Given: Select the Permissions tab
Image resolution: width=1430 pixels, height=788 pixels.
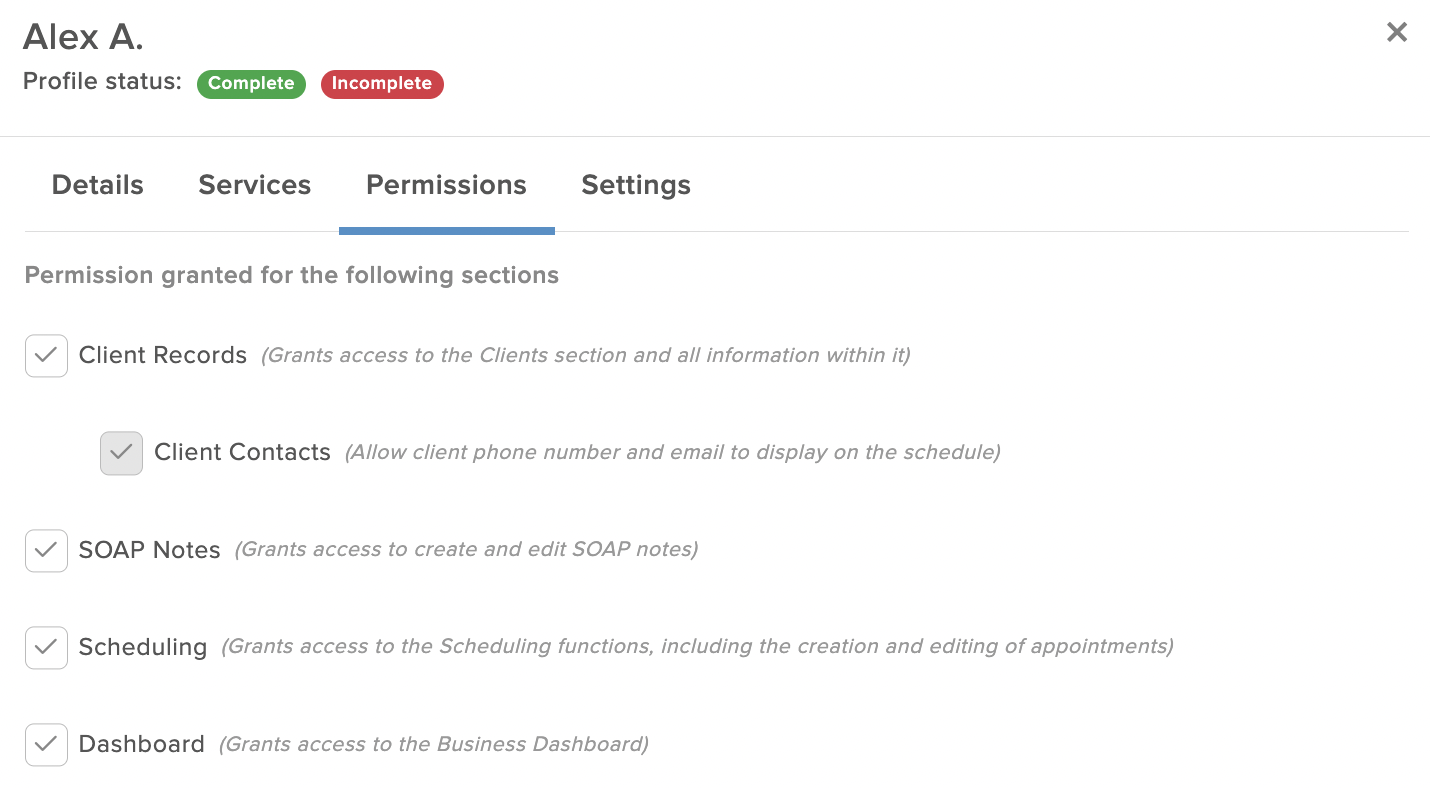Looking at the screenshot, I should [446, 185].
